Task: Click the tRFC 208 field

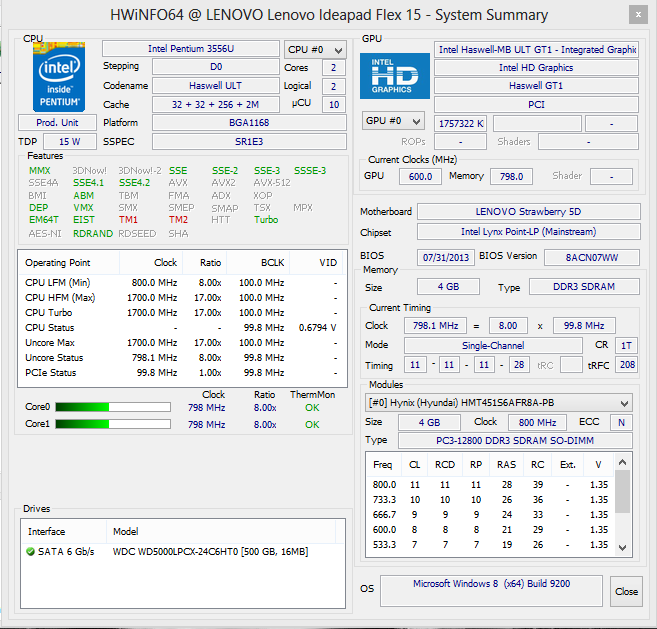Action: click(x=627, y=365)
